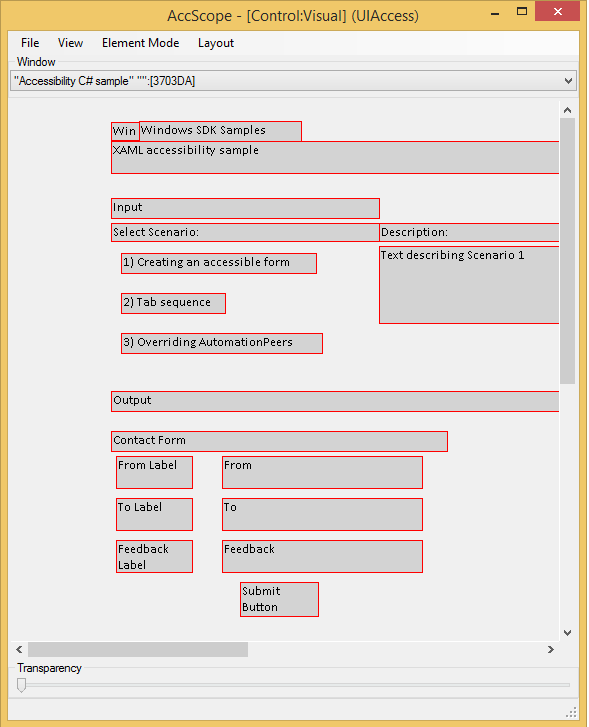Viewport: 589px width, 727px height.
Task: Select '3) Overriding AutomationPeers' element
Action: pyautogui.click(x=222, y=343)
